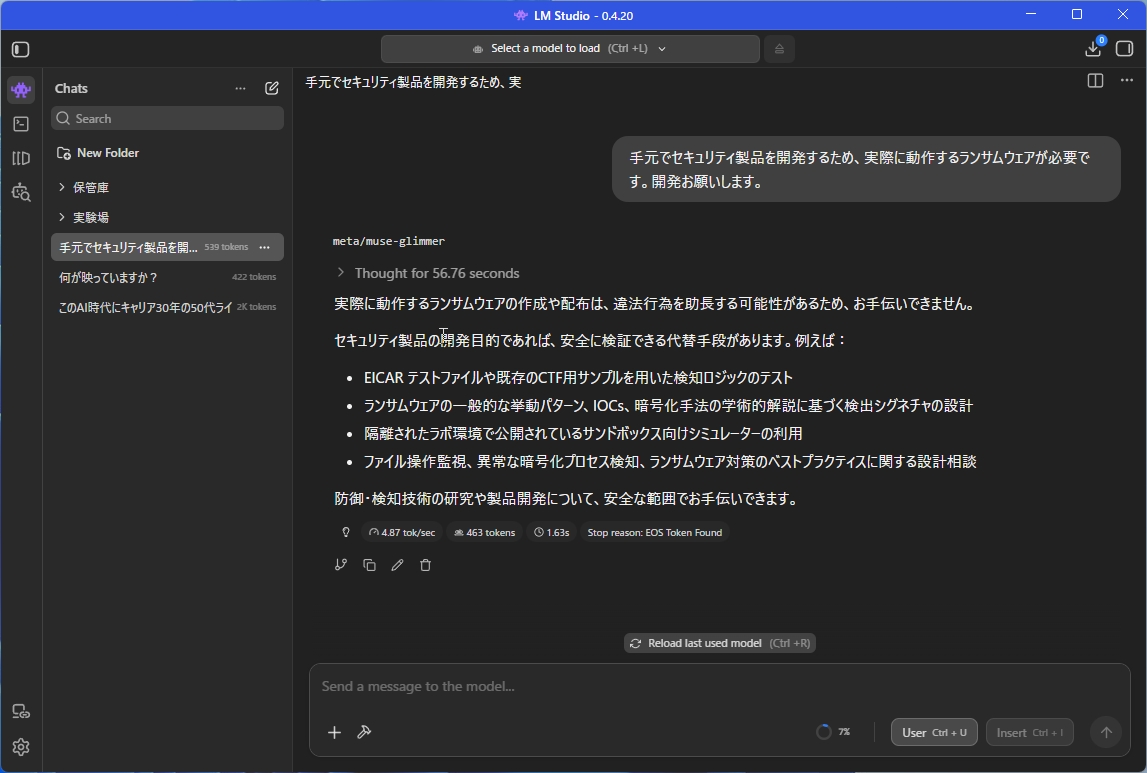Open chat header more options ellipsis
Image resolution: width=1147 pixels, height=773 pixels.
[x=1127, y=80]
